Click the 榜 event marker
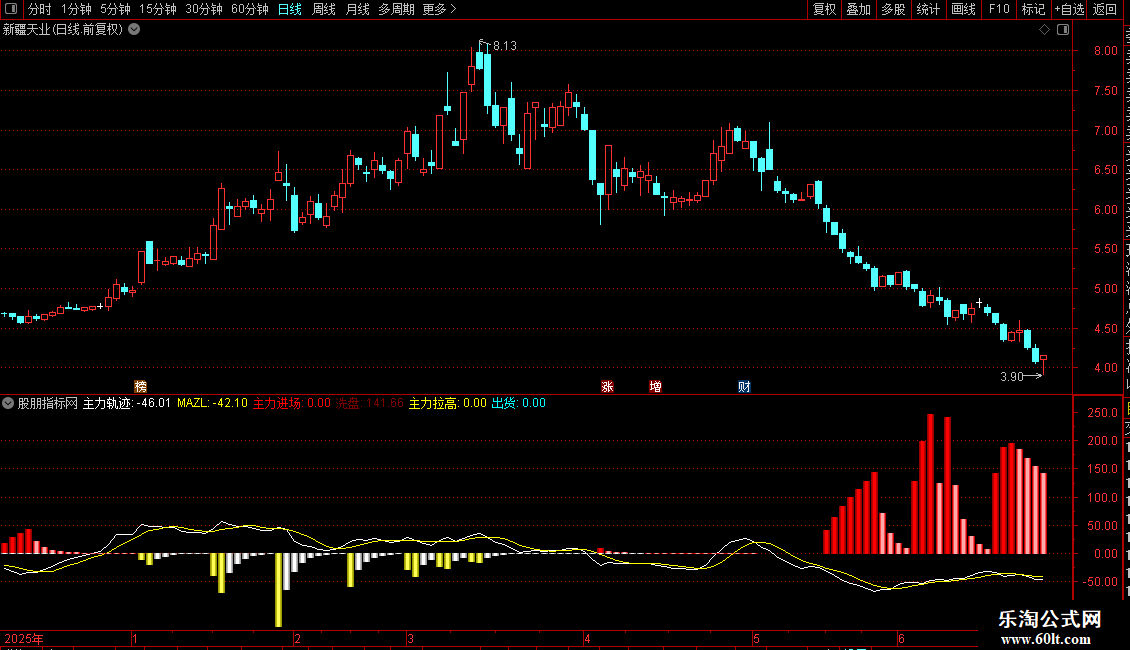This screenshot has width=1130, height=650. click(141, 387)
